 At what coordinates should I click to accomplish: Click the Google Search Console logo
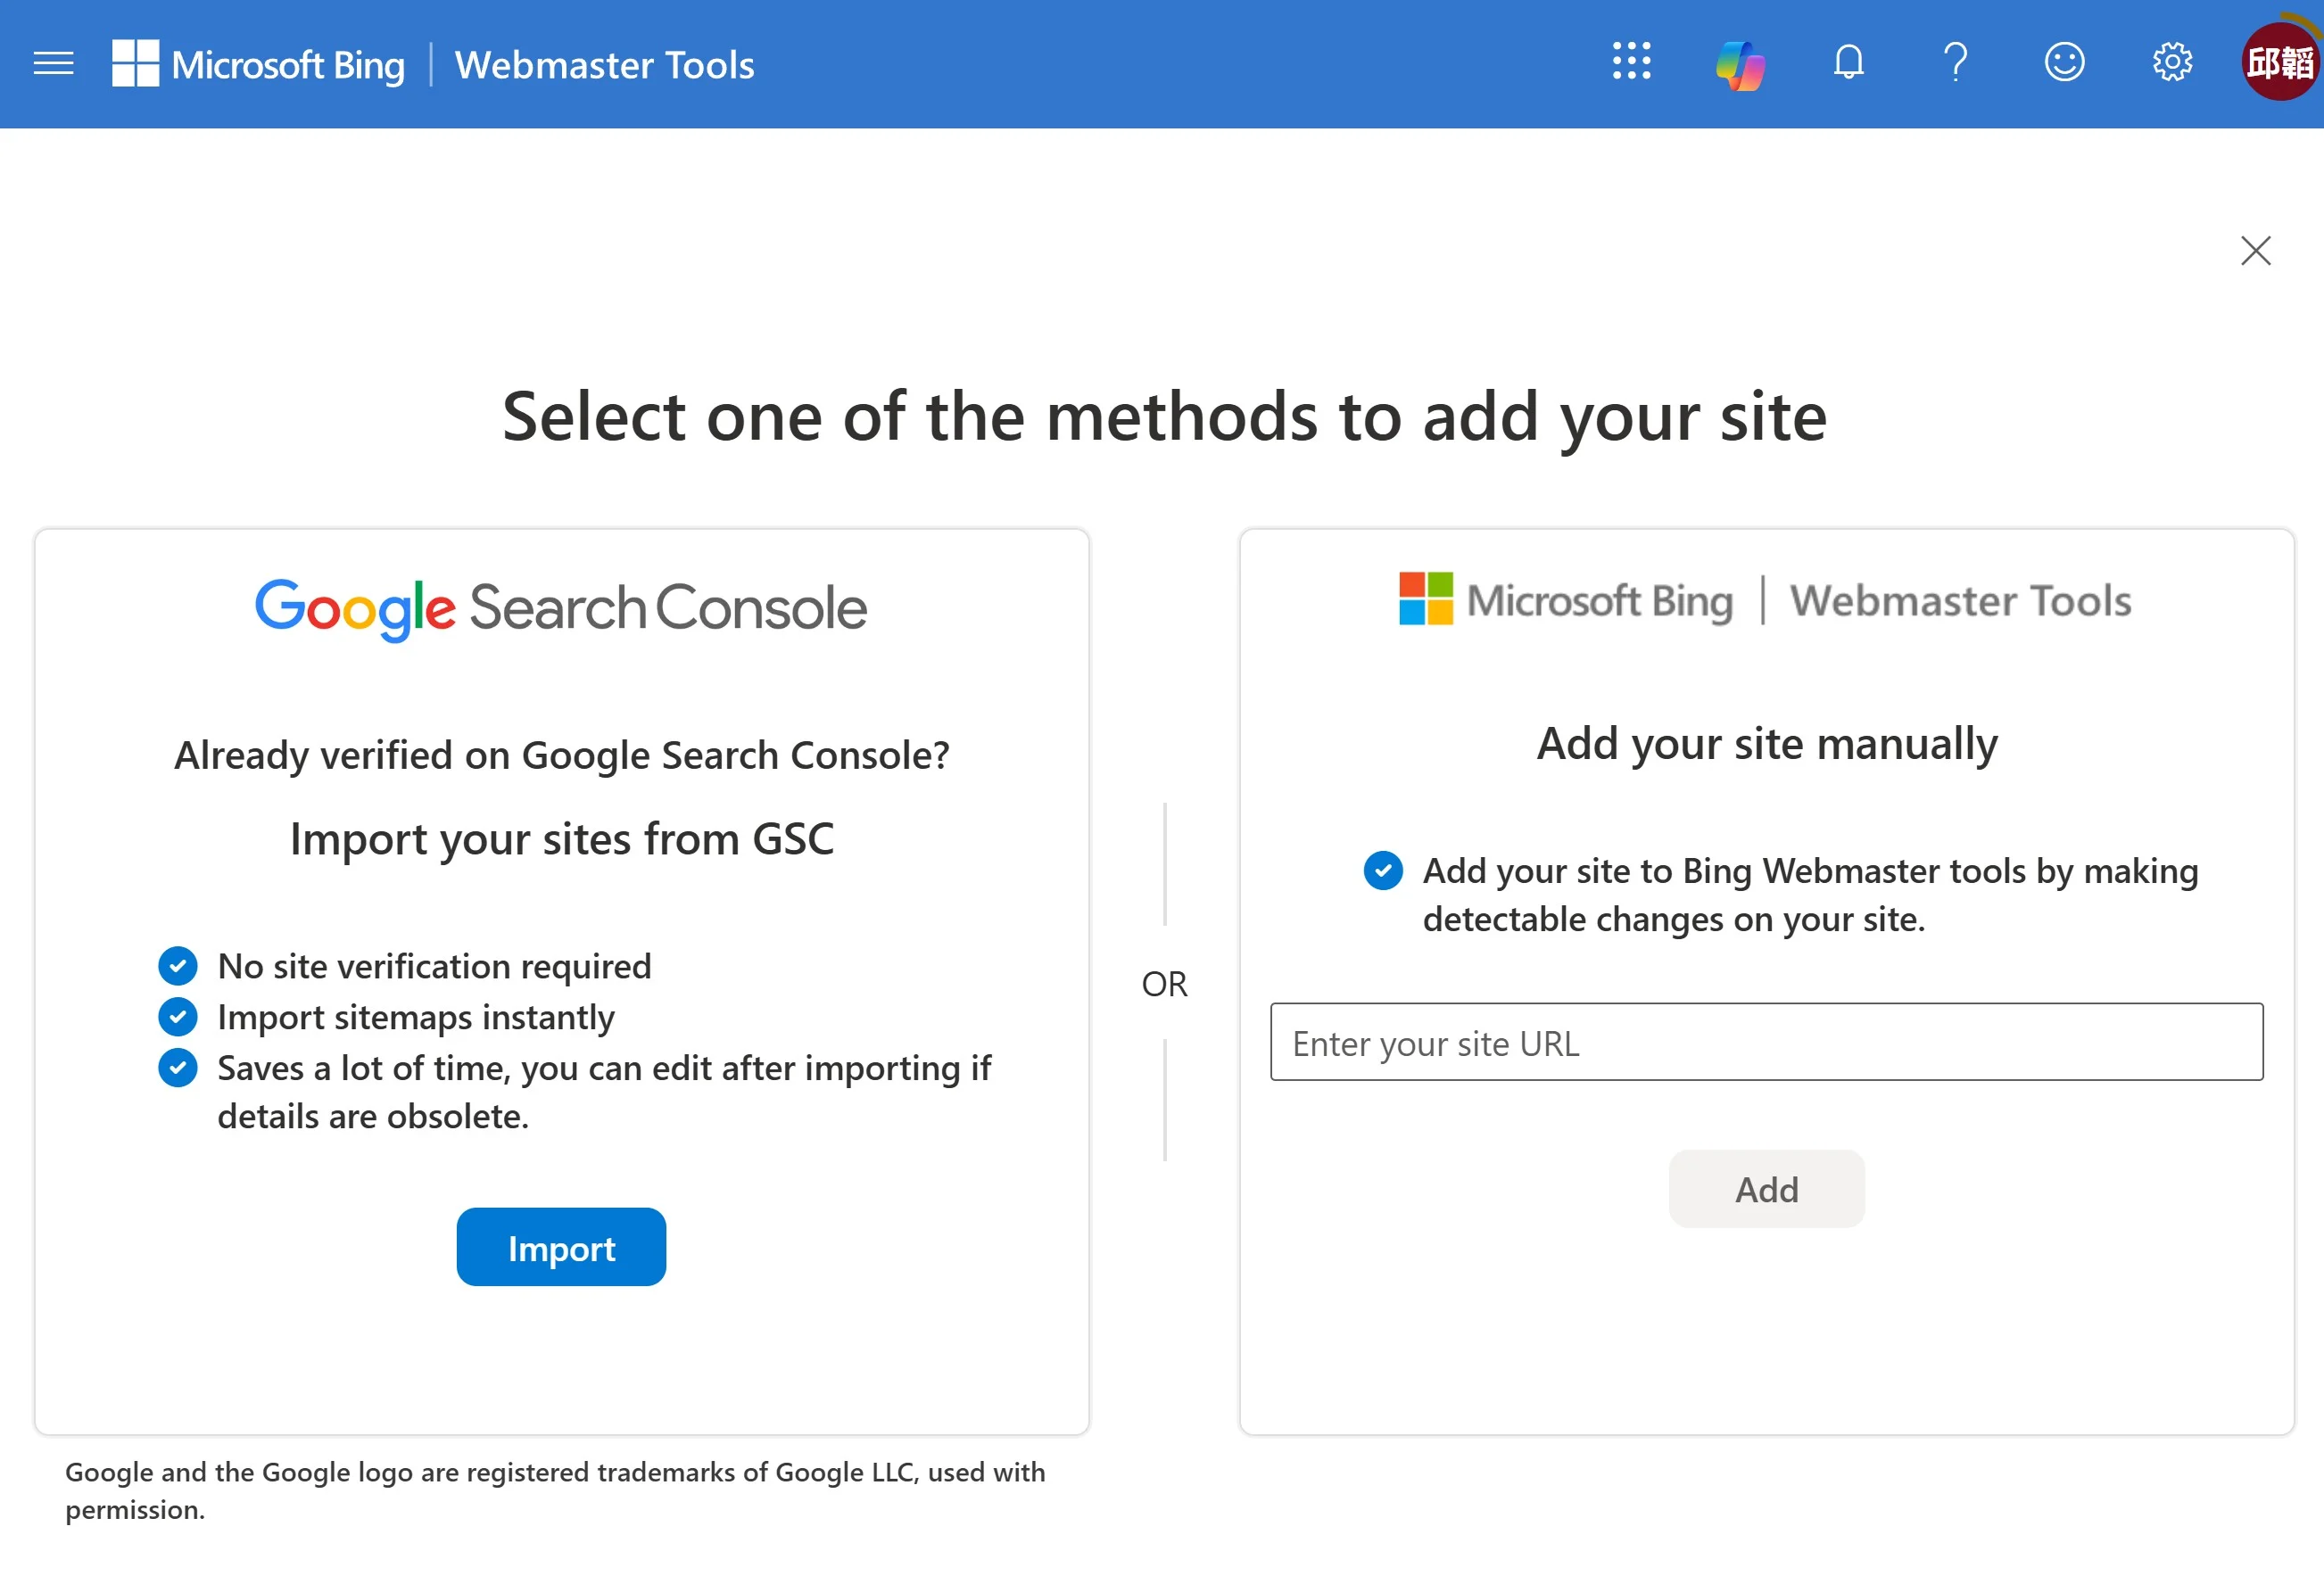pos(561,607)
